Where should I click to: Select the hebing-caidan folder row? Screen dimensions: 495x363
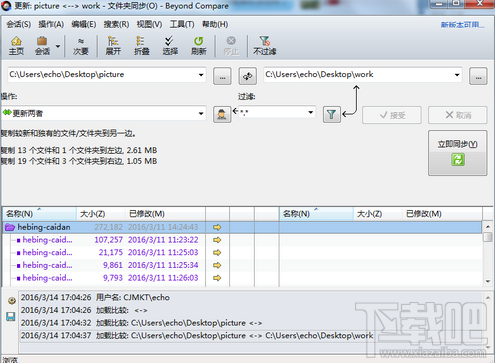[x=242, y=227]
